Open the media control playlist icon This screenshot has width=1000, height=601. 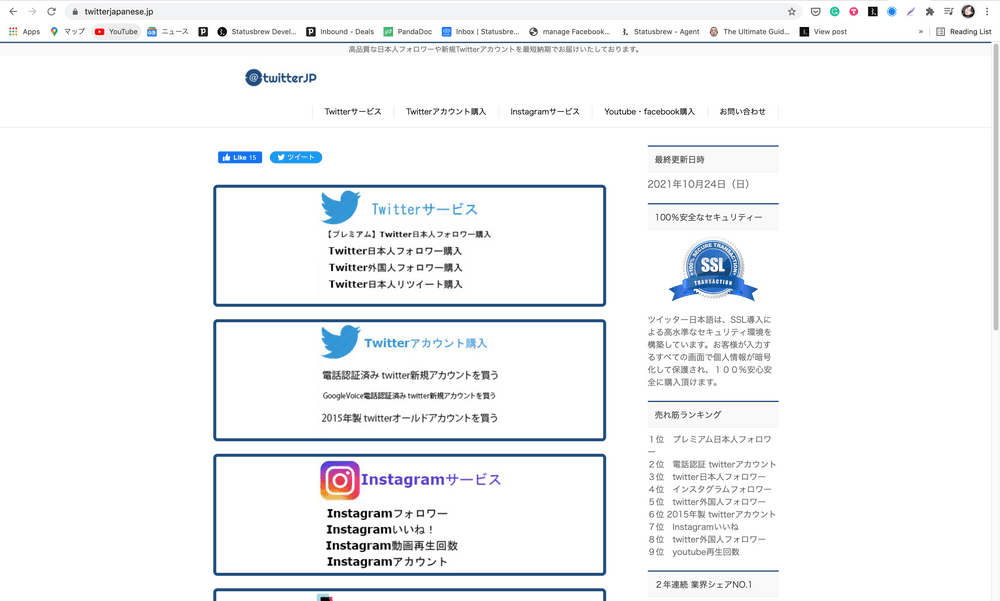coord(949,12)
